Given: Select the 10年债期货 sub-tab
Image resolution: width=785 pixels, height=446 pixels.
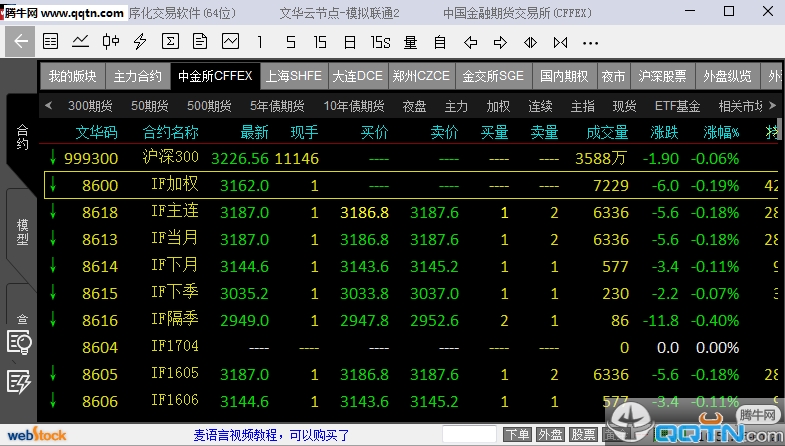Looking at the screenshot, I should tap(354, 106).
